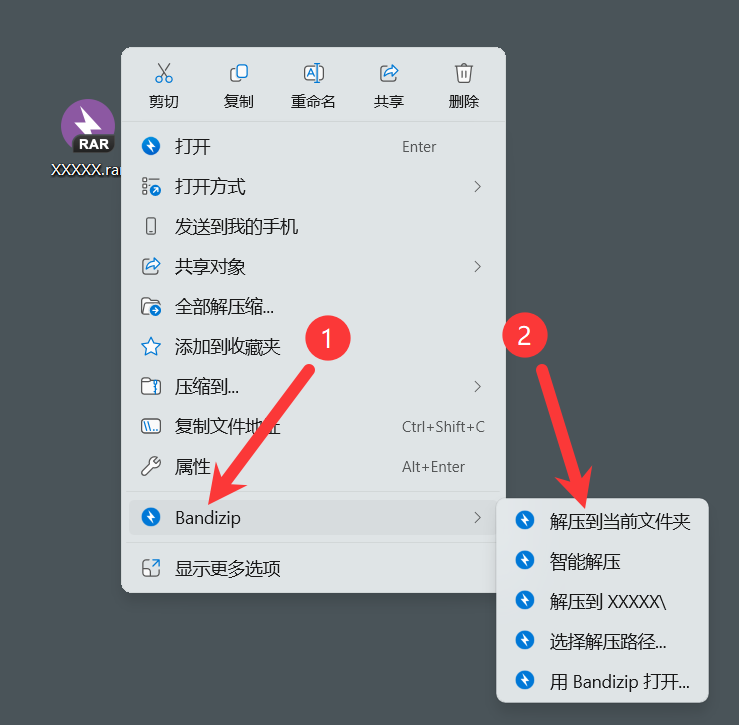Select the XXXXX.rar file icon on desktop

pos(88,126)
